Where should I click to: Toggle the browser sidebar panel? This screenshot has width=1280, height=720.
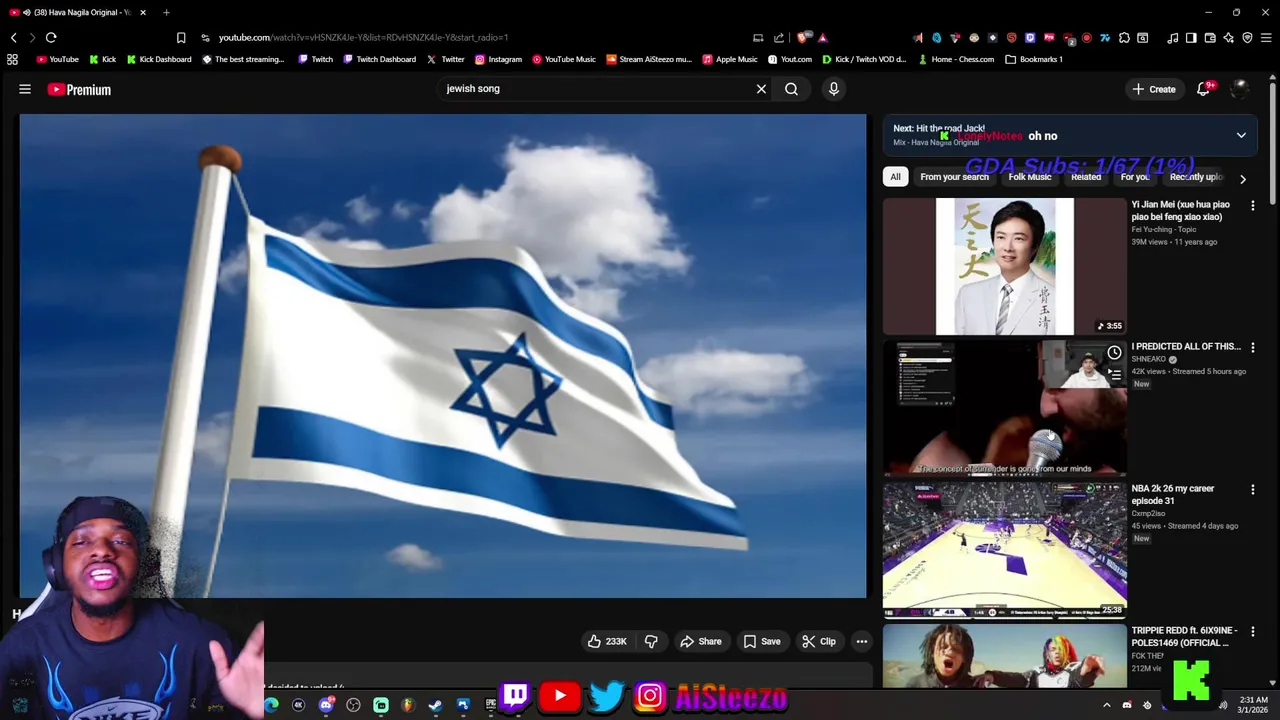1191,38
